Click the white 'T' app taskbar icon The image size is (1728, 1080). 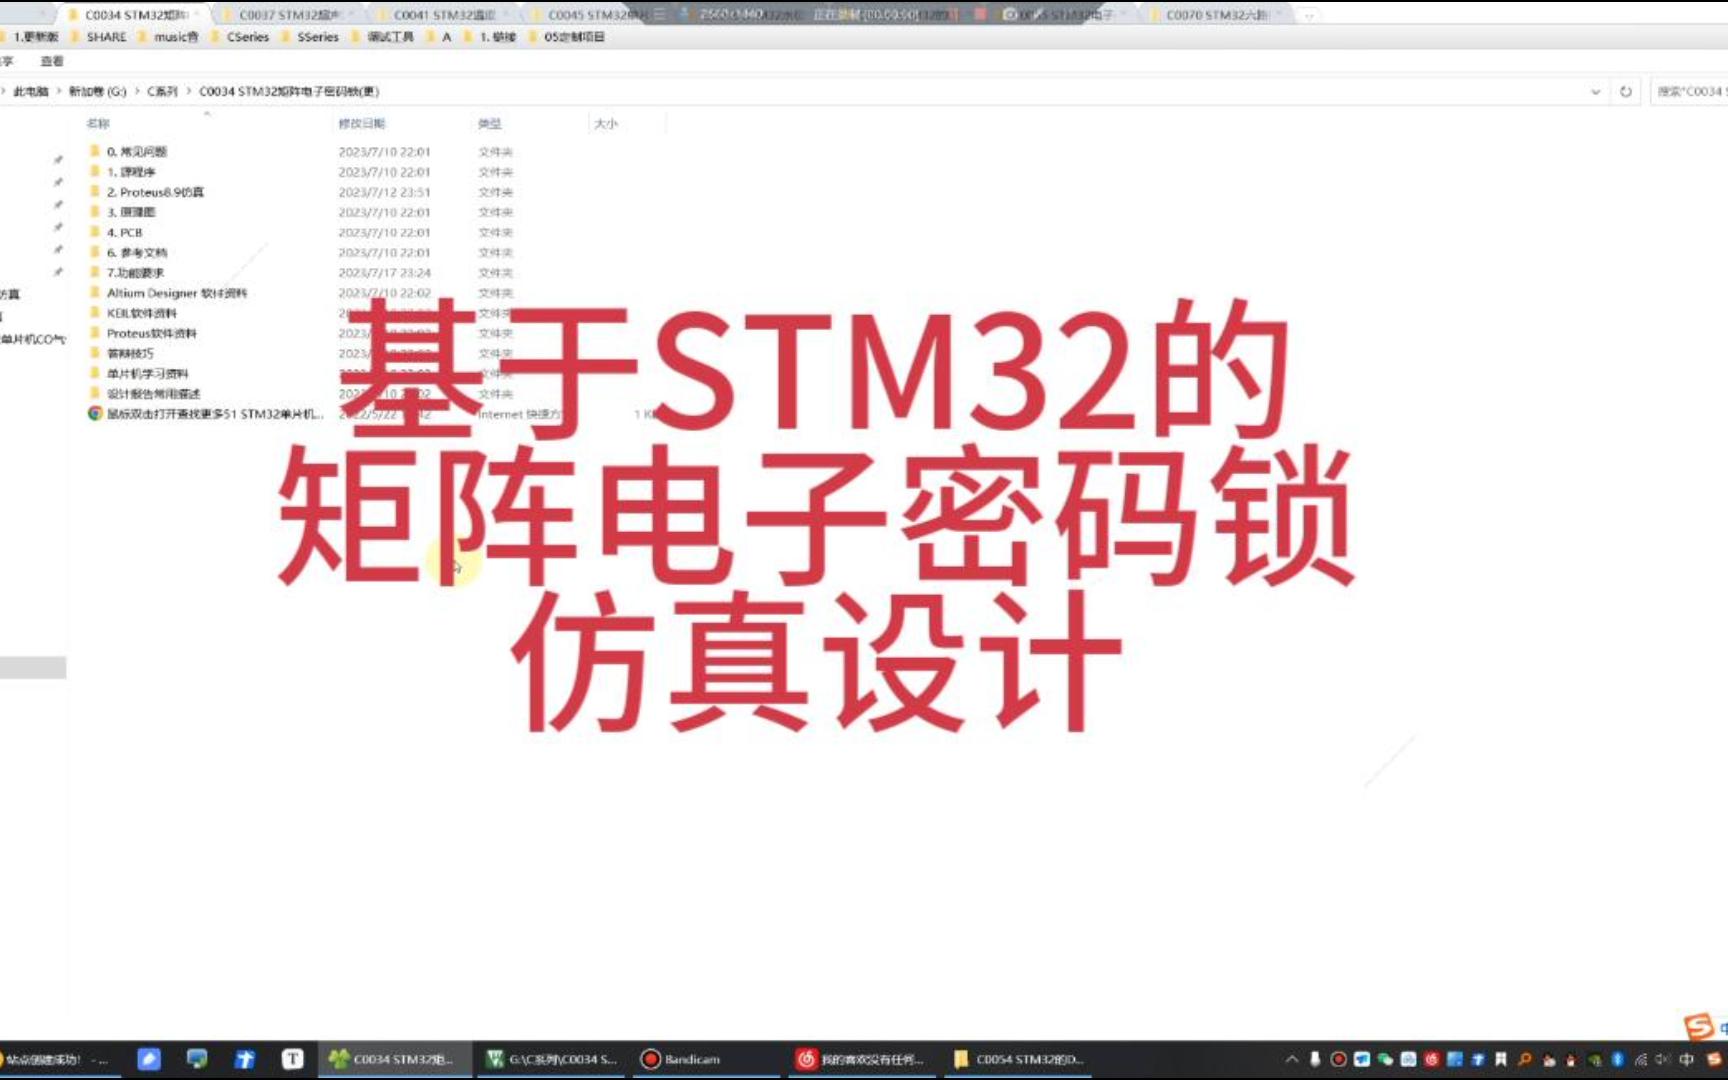[292, 1059]
